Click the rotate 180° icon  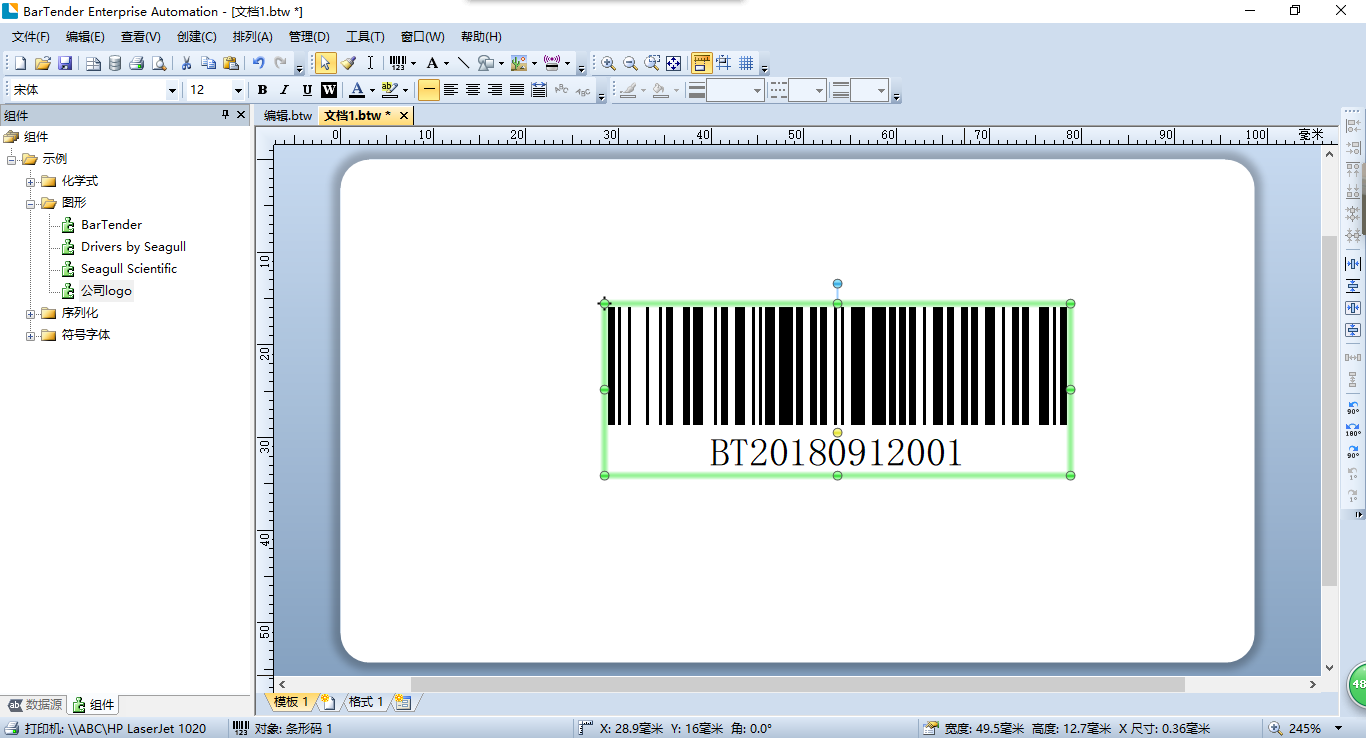click(1353, 430)
